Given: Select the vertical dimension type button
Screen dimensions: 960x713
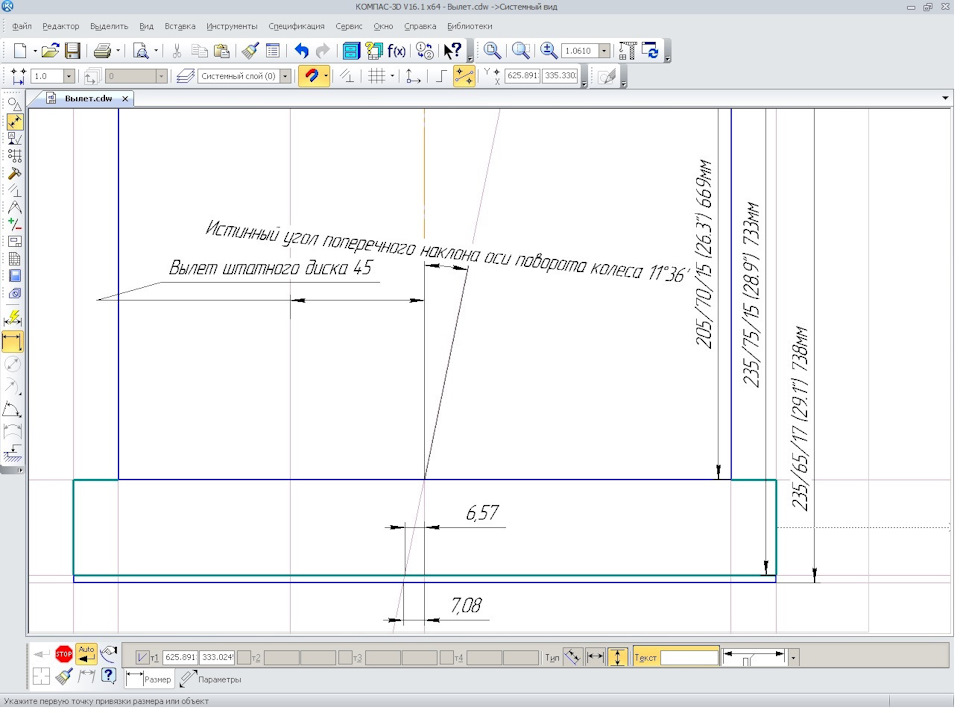Looking at the screenshot, I should tap(618, 657).
